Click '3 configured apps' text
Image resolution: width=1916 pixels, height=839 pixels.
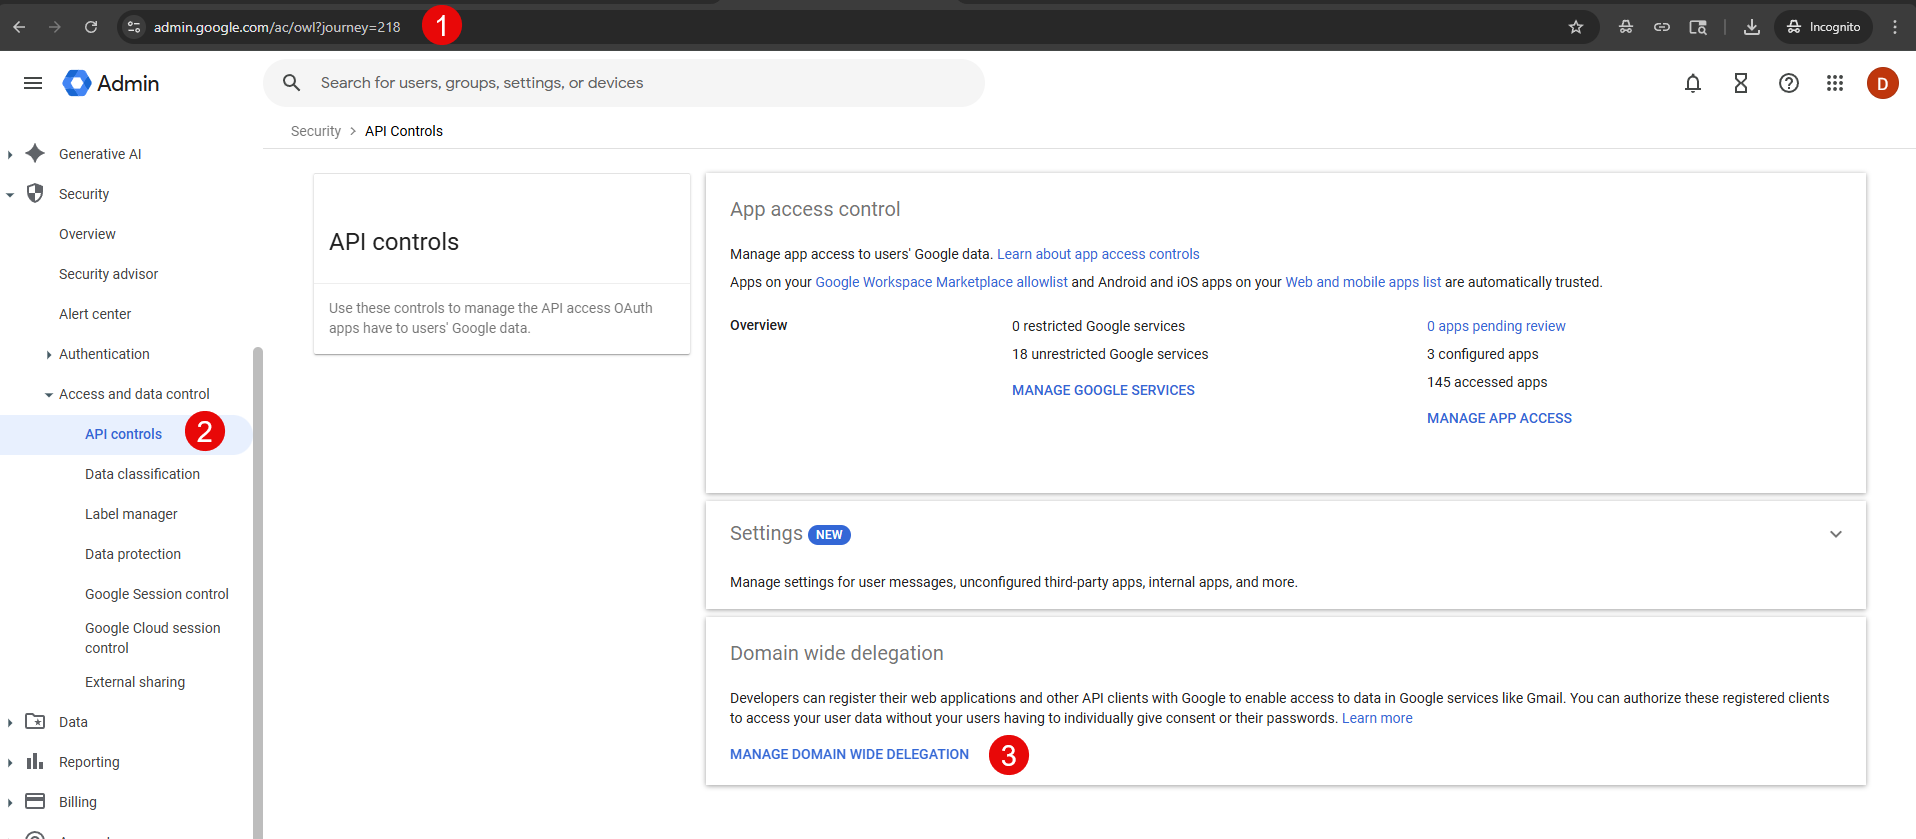(x=1483, y=354)
